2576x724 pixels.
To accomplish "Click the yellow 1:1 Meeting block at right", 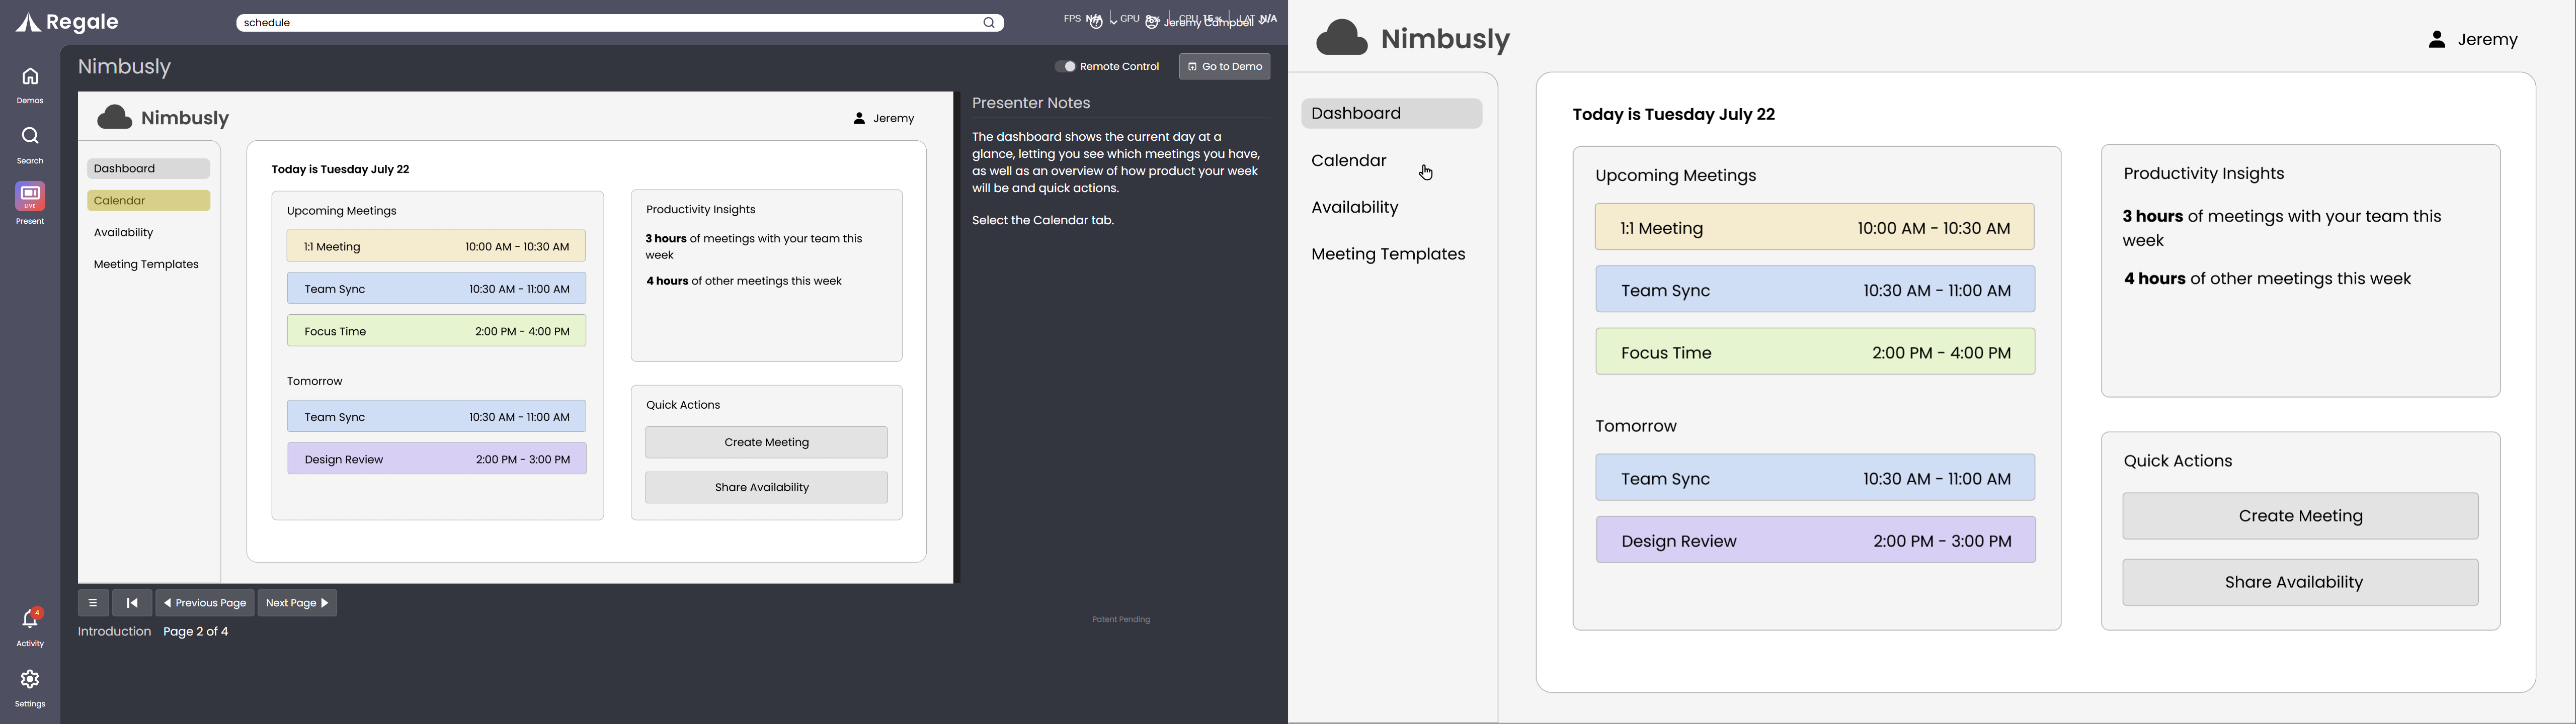I will pos(1814,228).
